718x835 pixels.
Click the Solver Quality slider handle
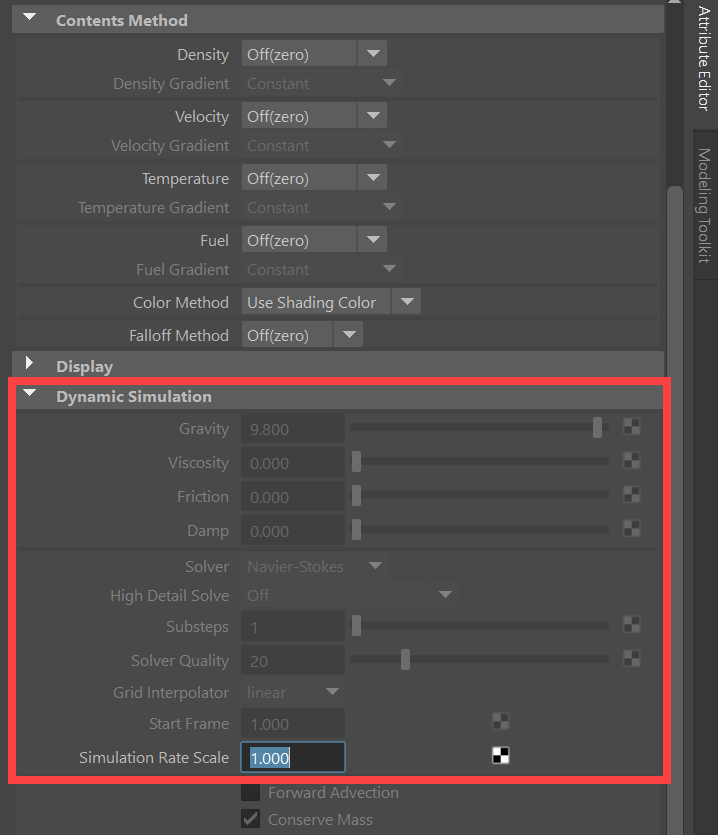tap(405, 659)
